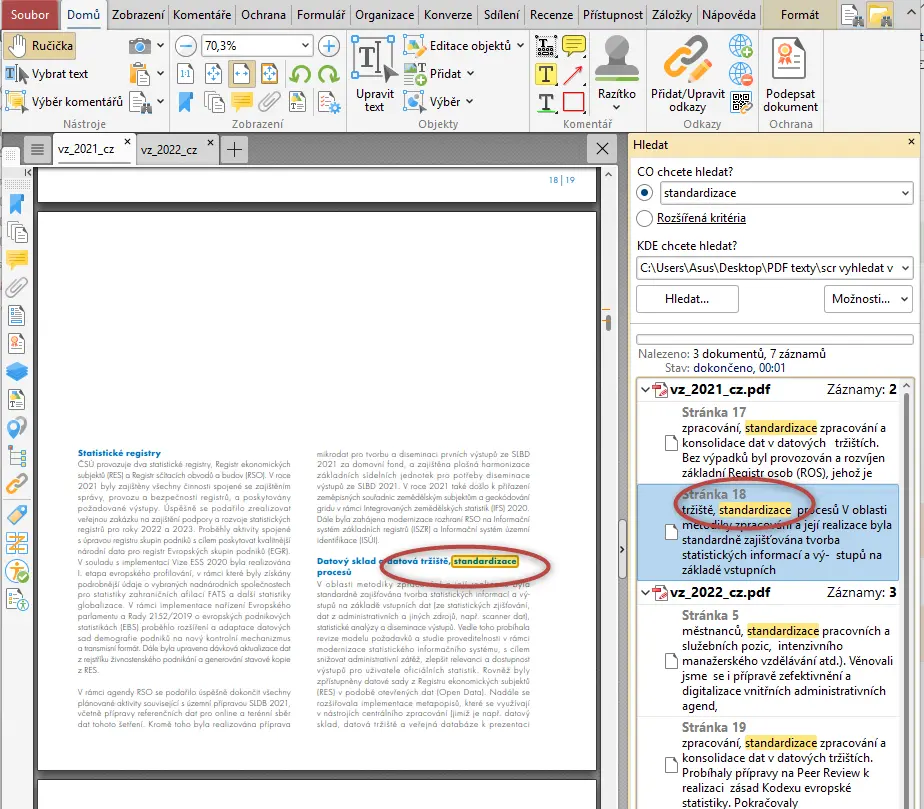
Task: Rotate view clockwise with green arrow
Action: tap(328, 74)
